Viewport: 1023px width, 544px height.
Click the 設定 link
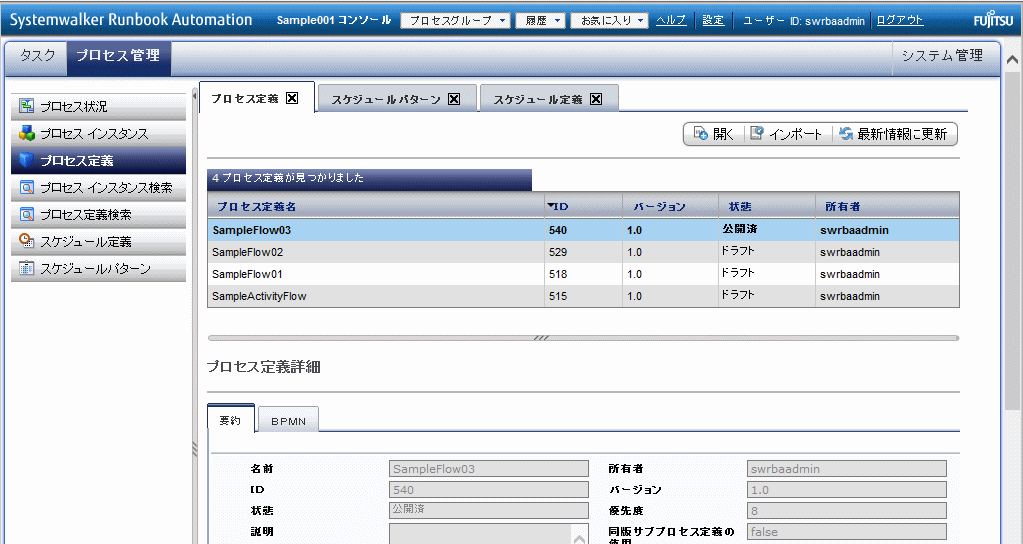coord(713,20)
